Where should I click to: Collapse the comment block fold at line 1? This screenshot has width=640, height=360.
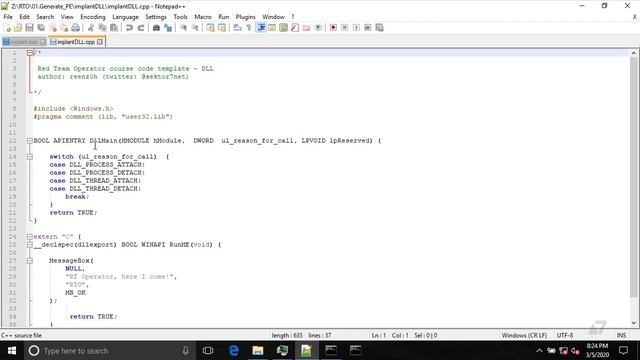pyautogui.click(x=29, y=53)
